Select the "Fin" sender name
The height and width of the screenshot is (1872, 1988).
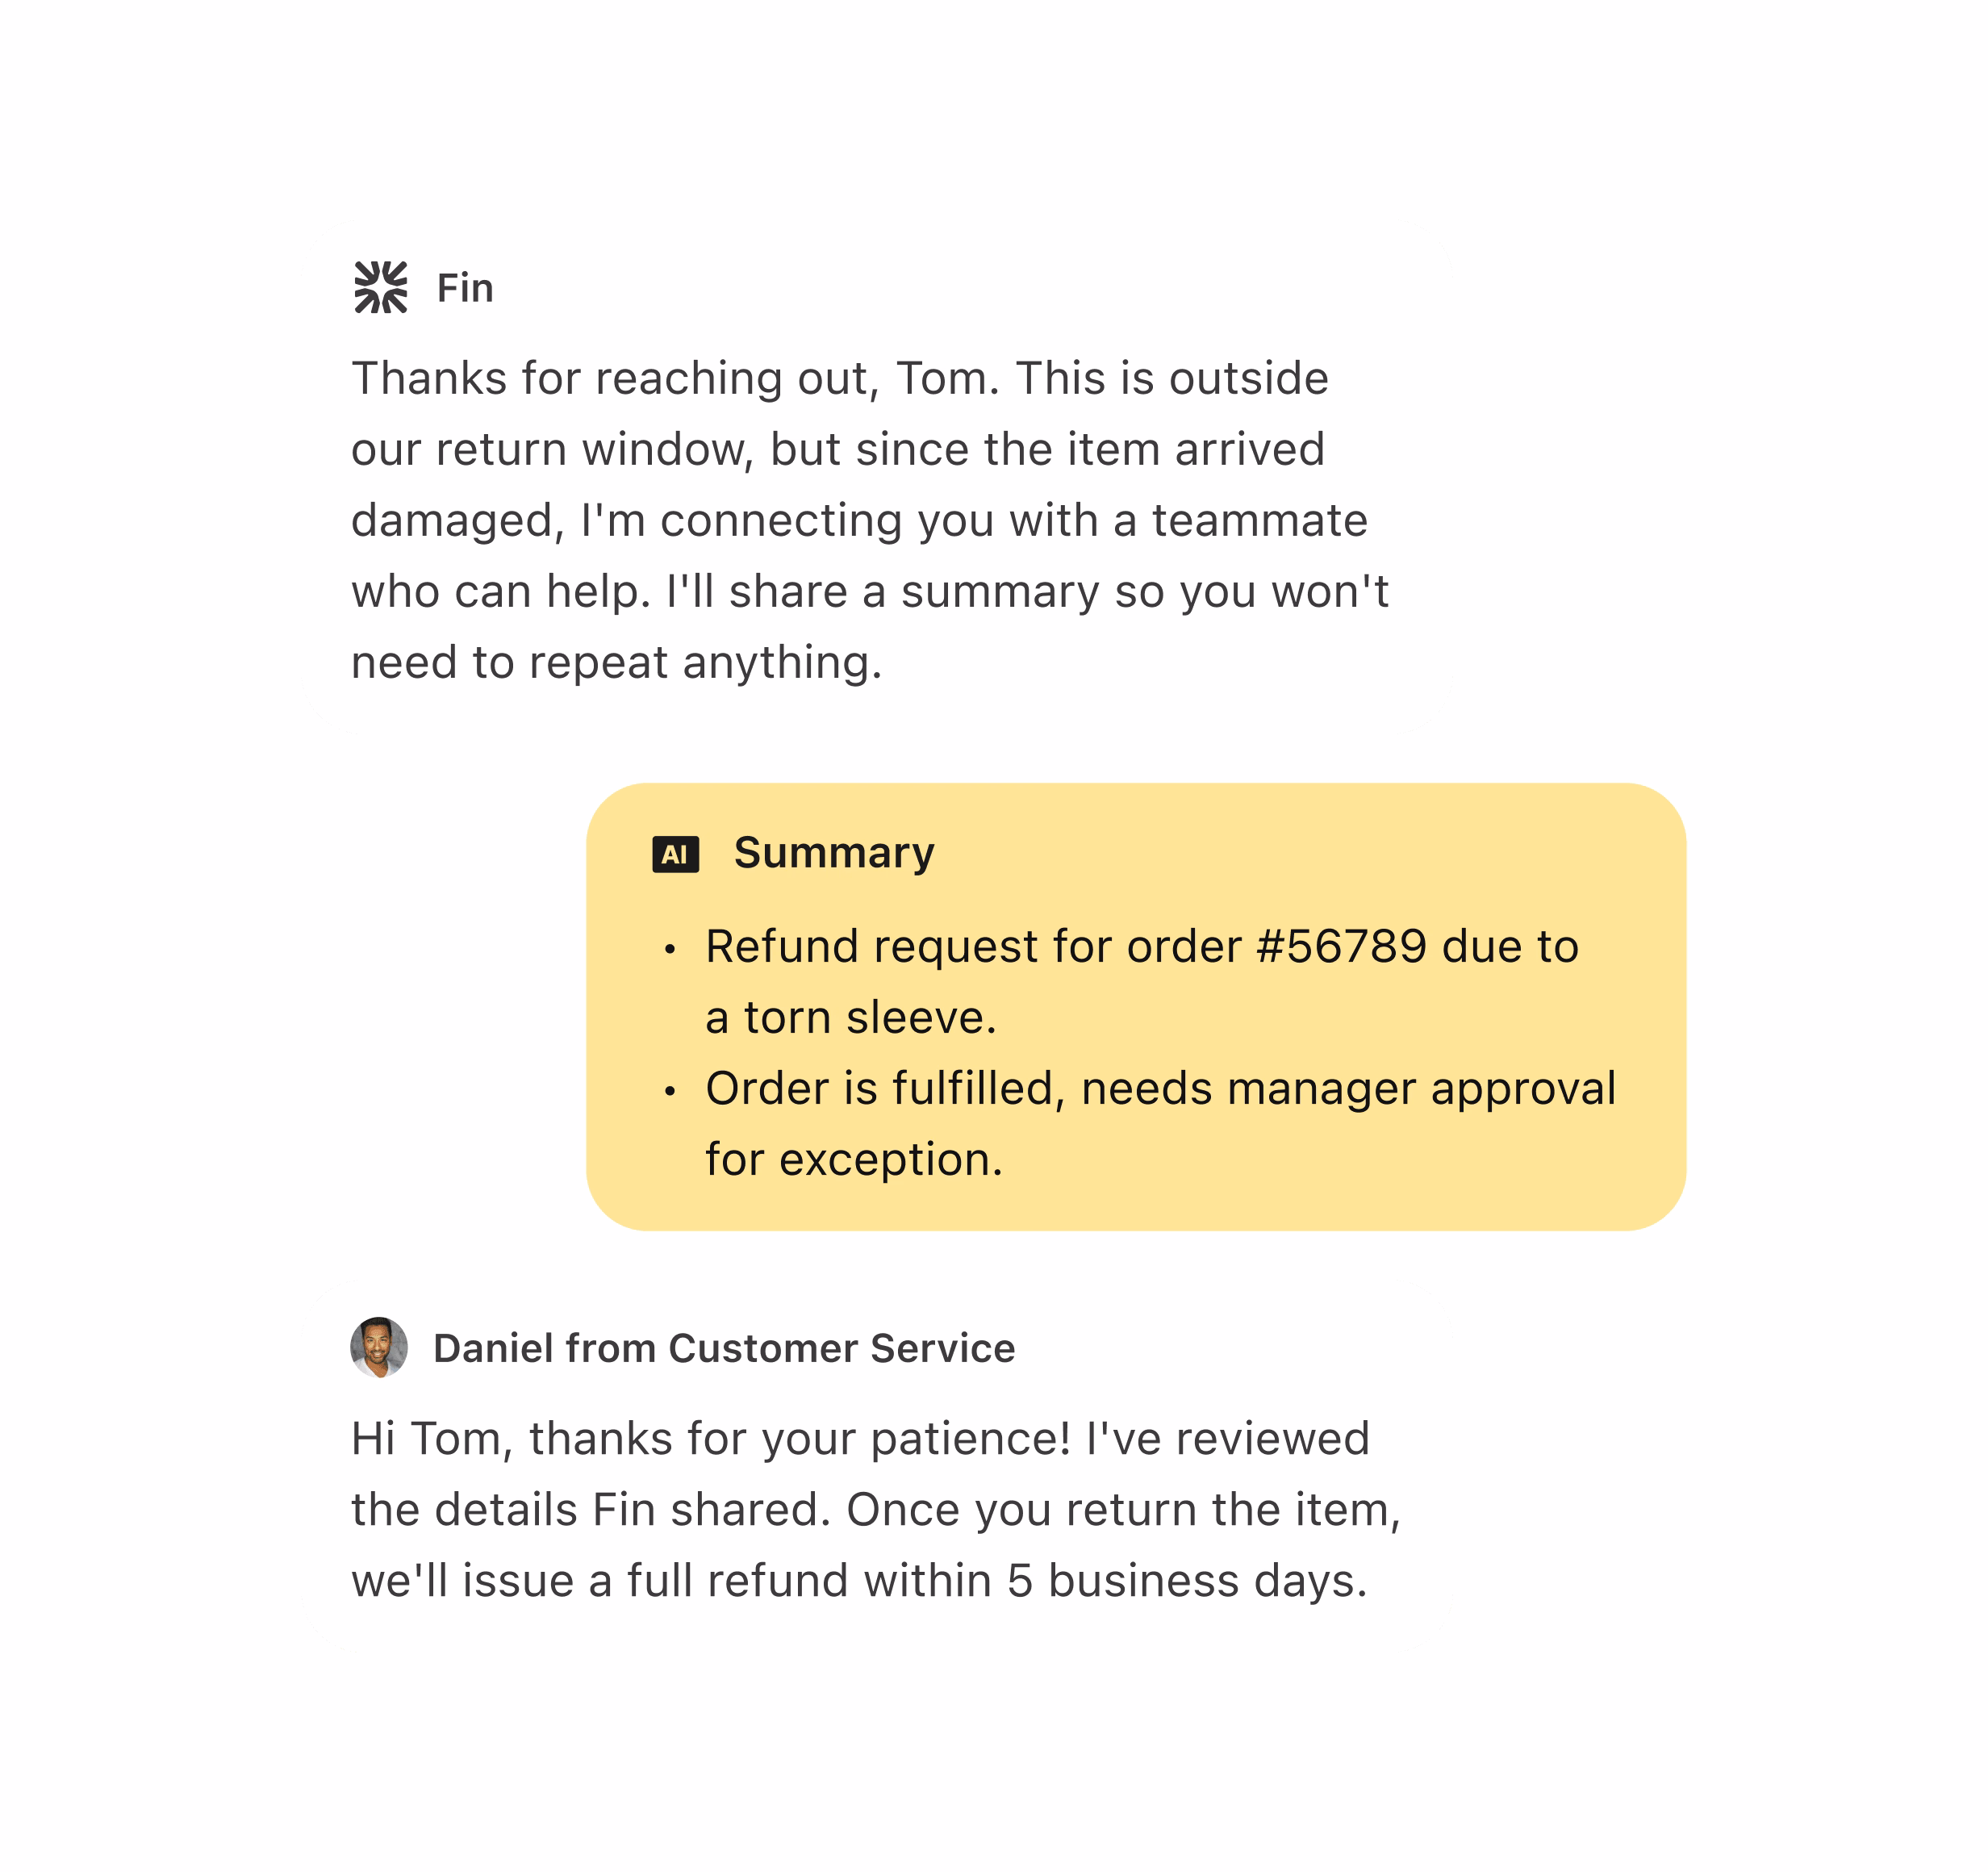[465, 288]
